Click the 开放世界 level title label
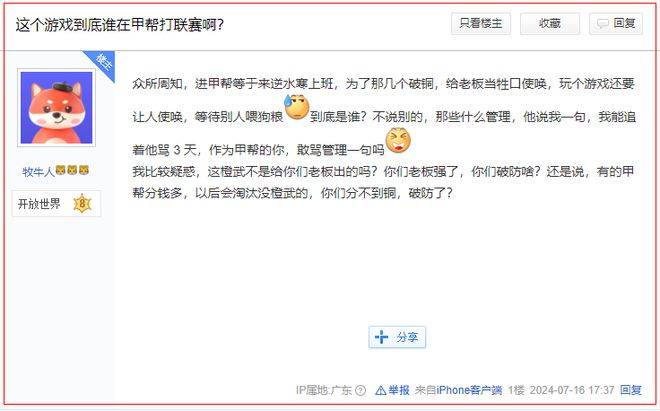This screenshot has width=660, height=411. (x=39, y=204)
